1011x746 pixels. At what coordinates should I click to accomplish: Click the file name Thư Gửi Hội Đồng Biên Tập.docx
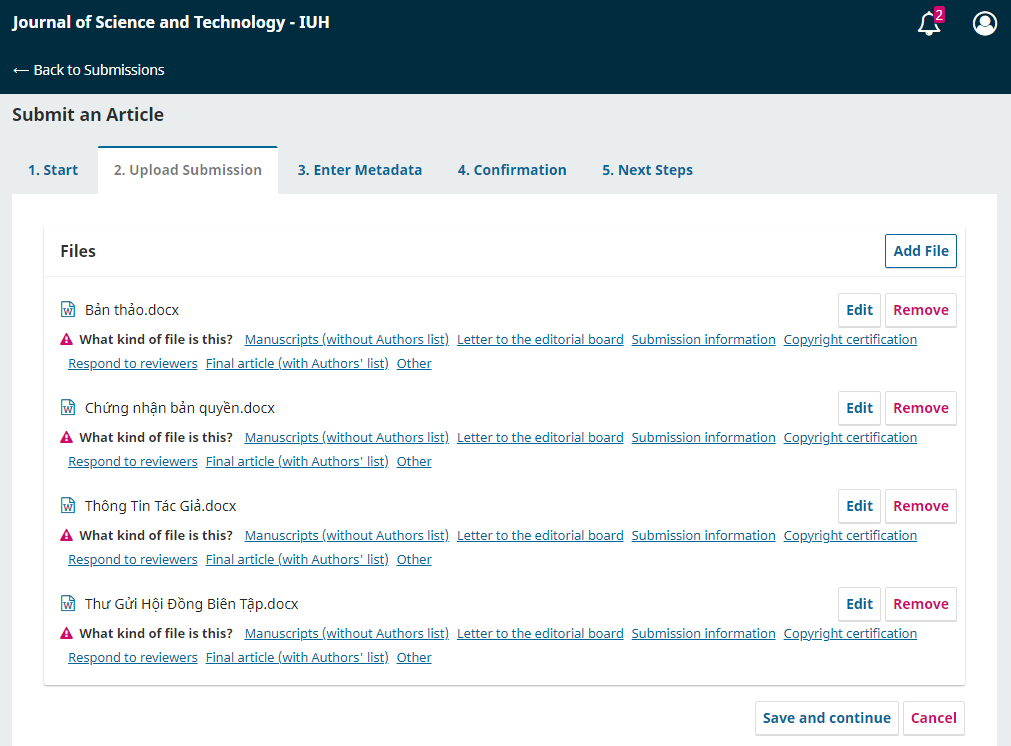(x=191, y=604)
